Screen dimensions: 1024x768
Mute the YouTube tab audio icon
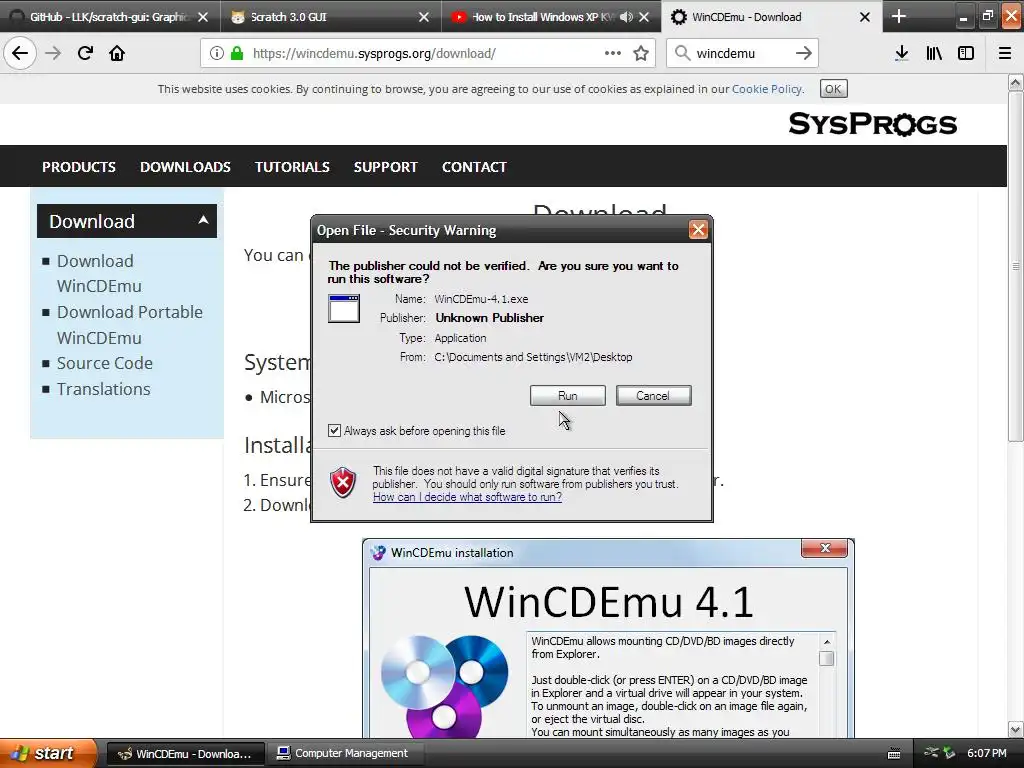tap(626, 17)
